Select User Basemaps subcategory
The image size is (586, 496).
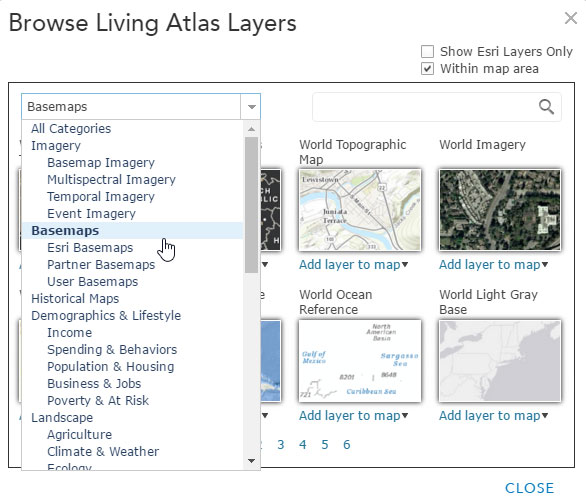(93, 282)
